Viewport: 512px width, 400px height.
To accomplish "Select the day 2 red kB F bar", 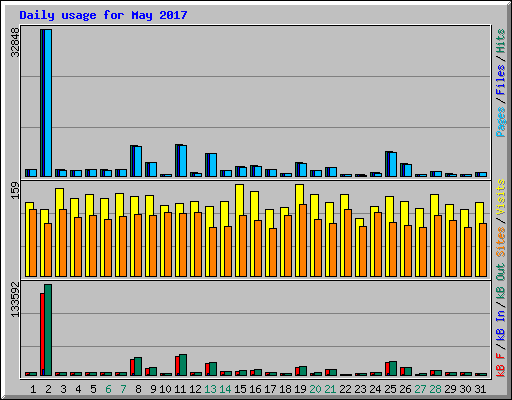I will click(x=42, y=334).
